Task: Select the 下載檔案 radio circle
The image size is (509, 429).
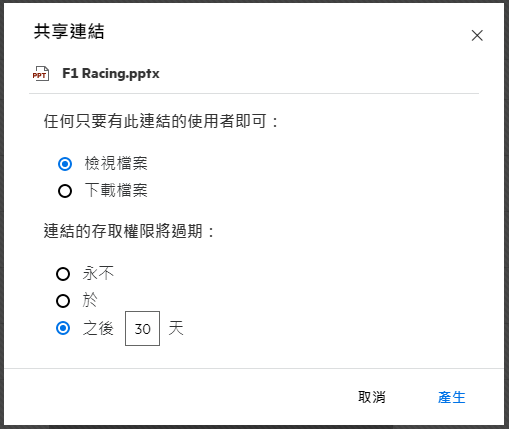Action: coord(65,191)
